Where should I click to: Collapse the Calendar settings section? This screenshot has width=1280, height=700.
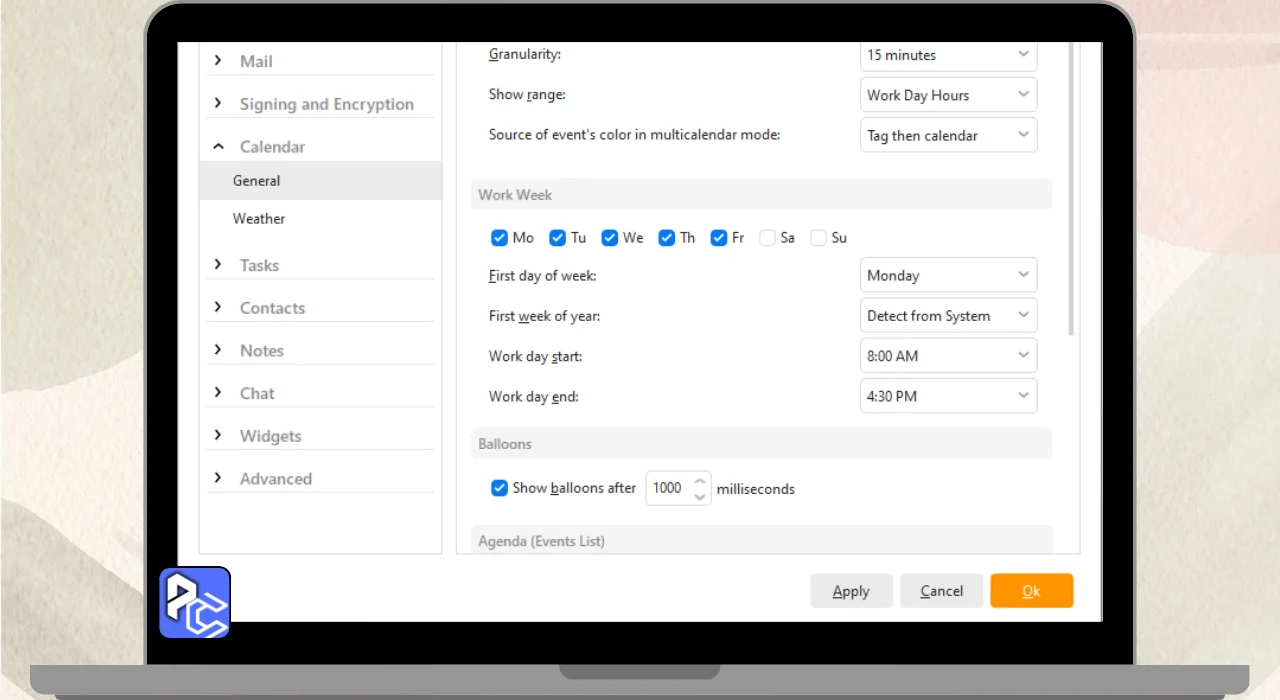click(218, 146)
